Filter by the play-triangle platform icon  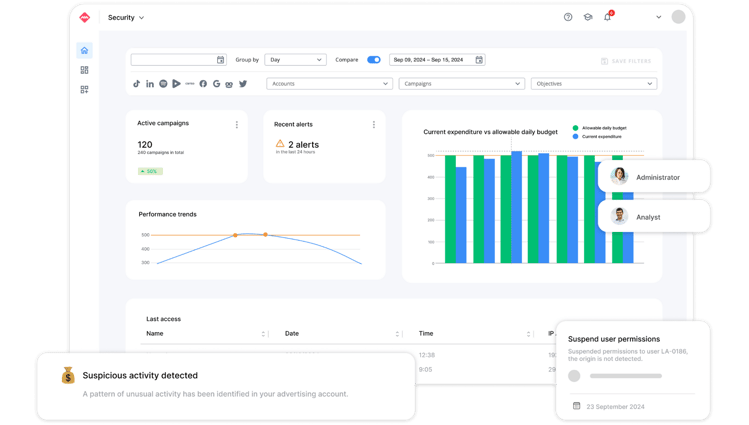coord(176,84)
